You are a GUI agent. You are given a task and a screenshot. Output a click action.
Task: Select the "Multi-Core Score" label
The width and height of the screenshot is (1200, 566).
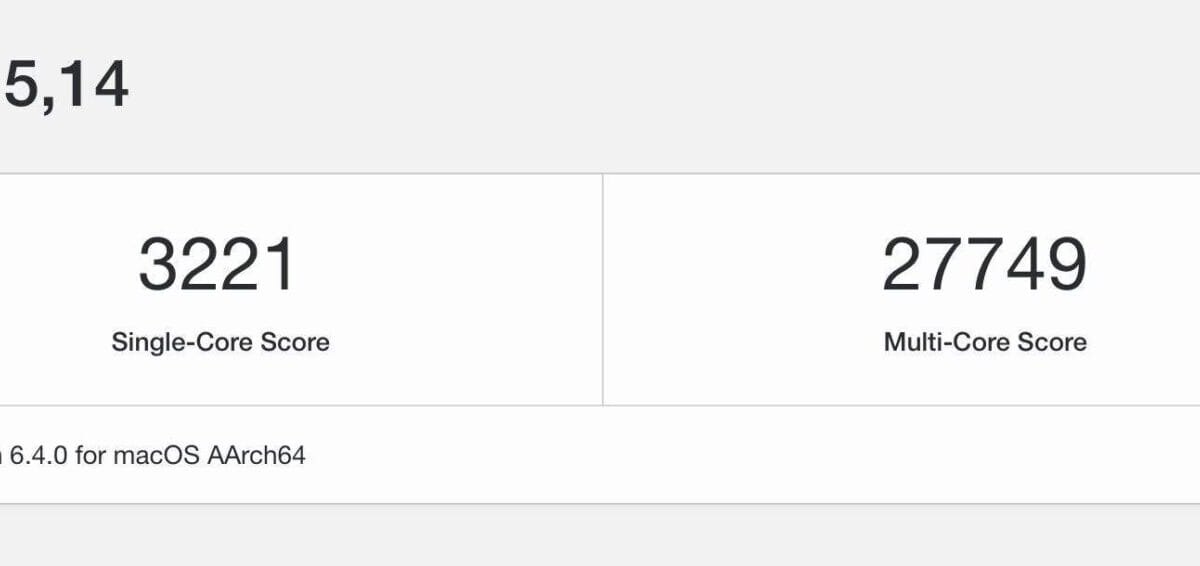(x=985, y=342)
